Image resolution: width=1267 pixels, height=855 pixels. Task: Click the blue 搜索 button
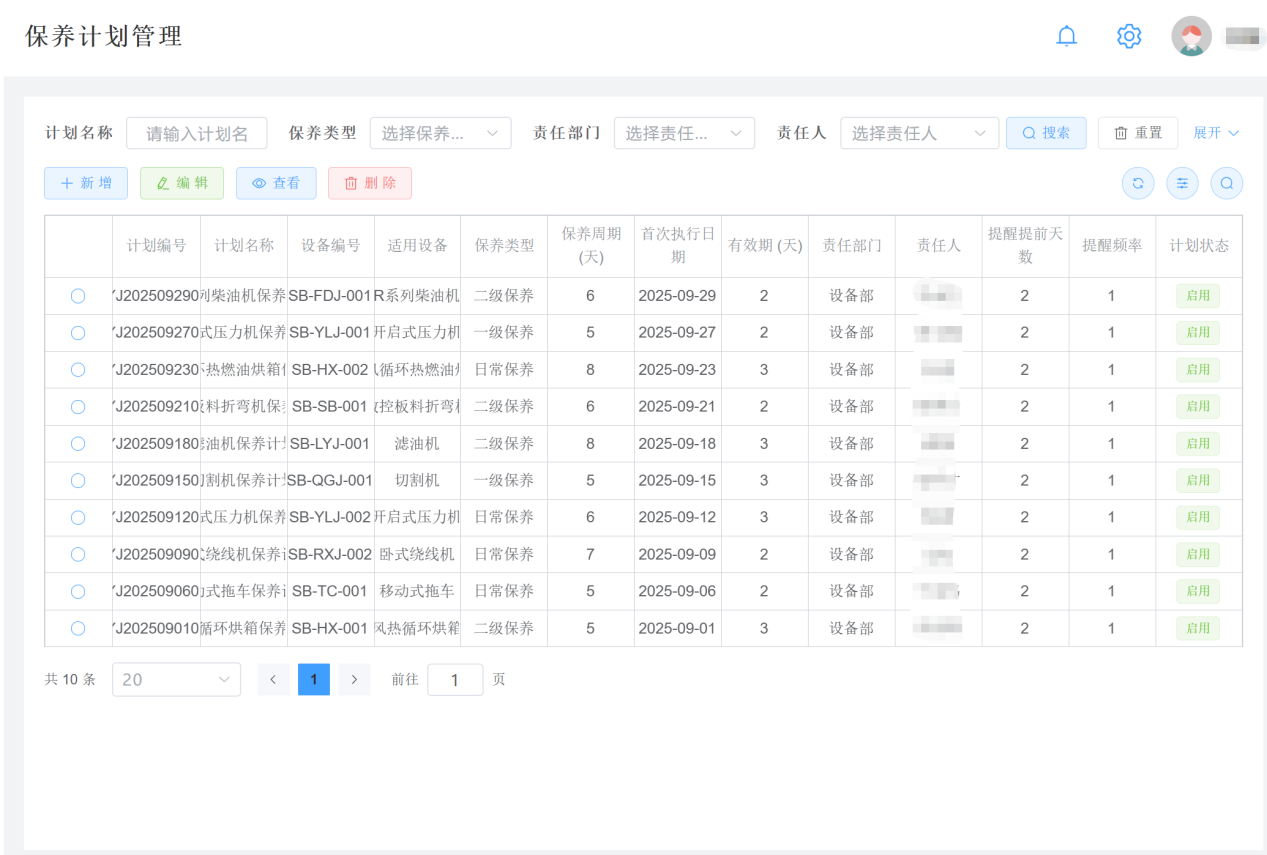click(1046, 133)
